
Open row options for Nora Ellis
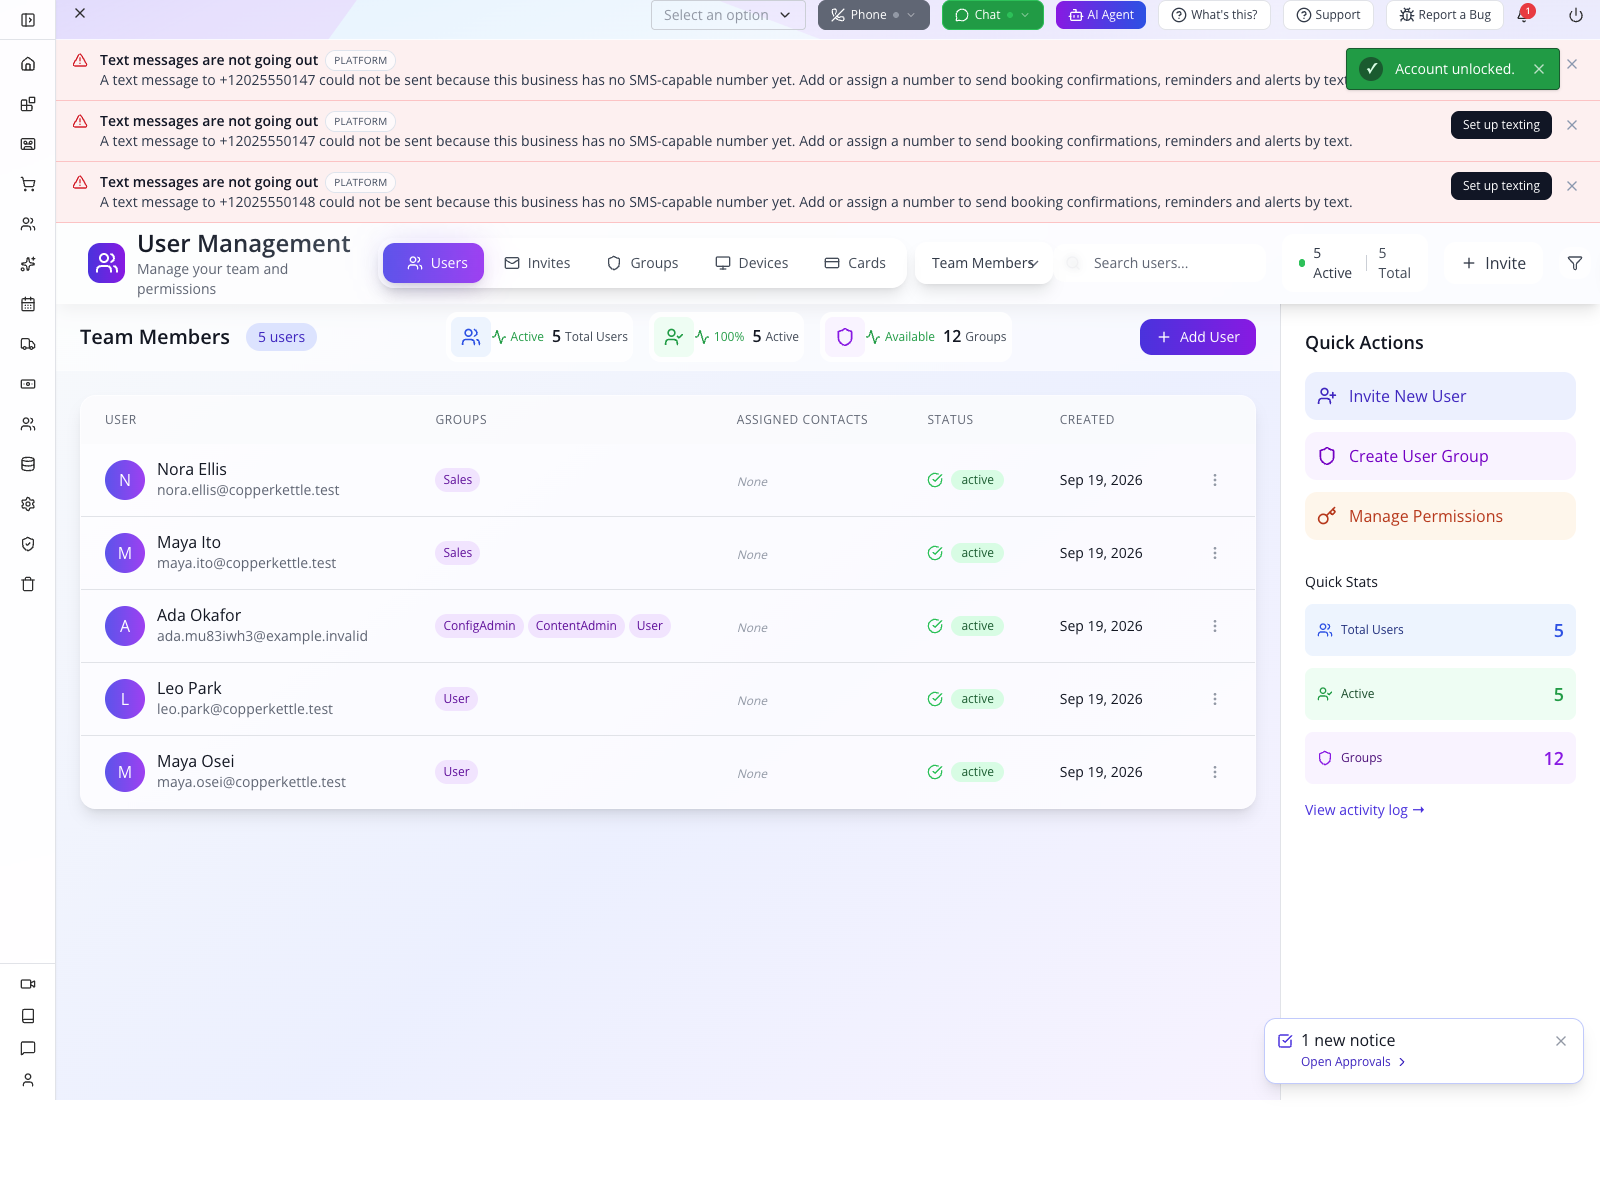point(1215,480)
